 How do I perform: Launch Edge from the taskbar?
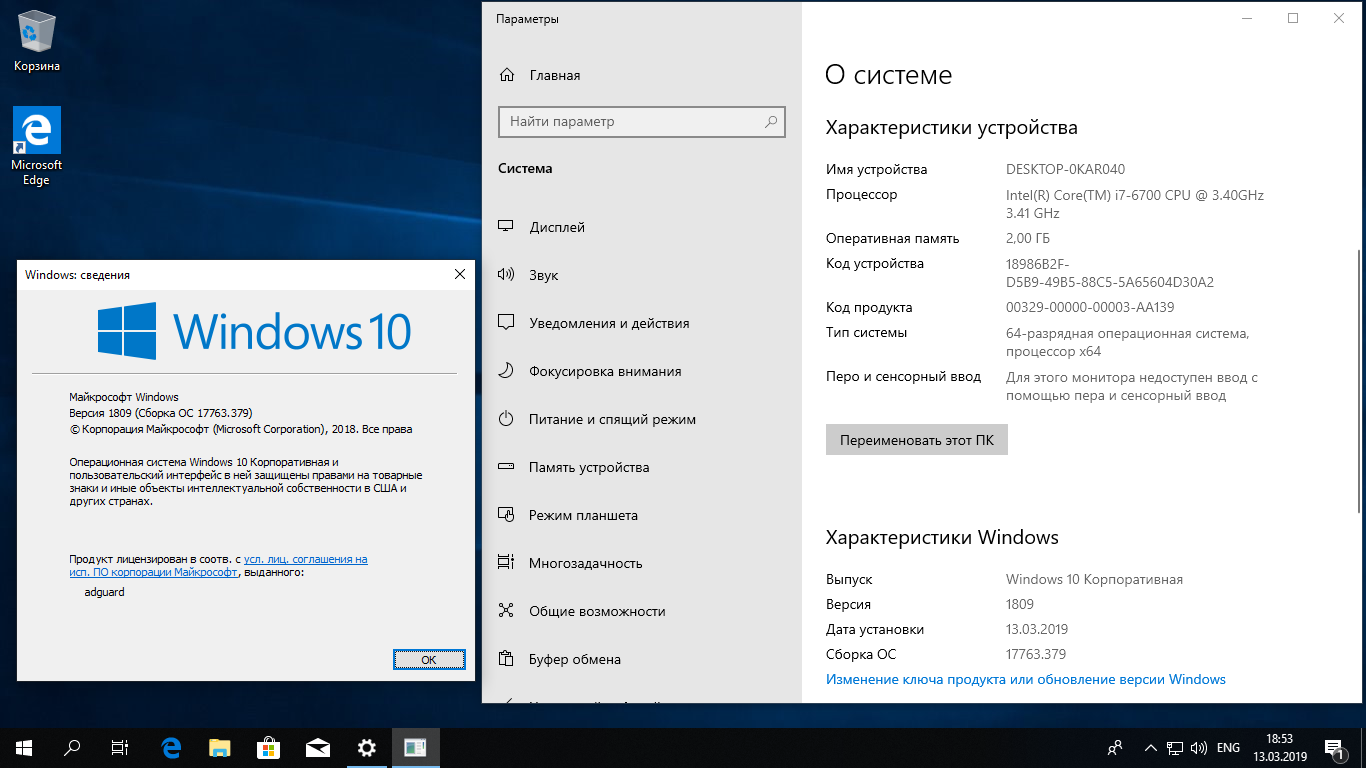point(171,747)
